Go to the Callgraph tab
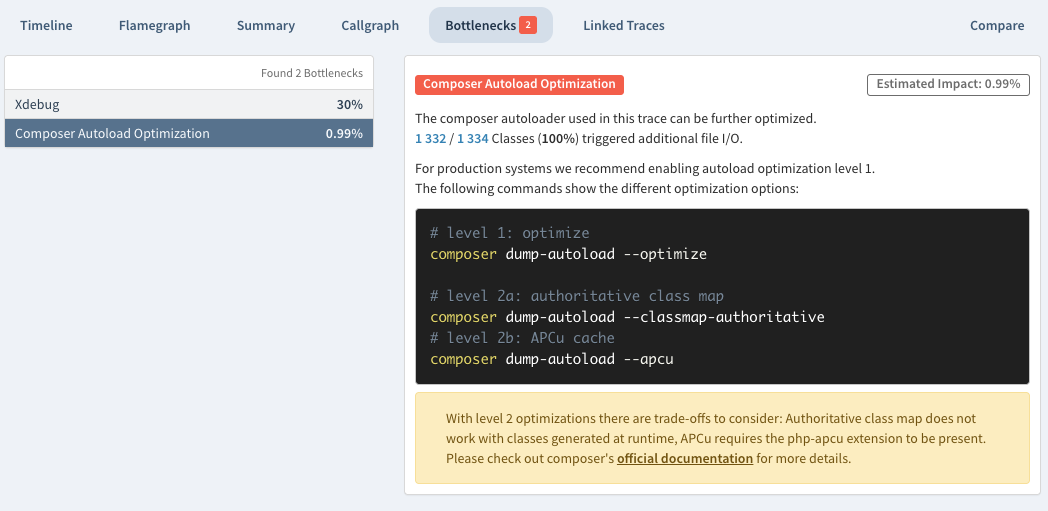 point(370,25)
